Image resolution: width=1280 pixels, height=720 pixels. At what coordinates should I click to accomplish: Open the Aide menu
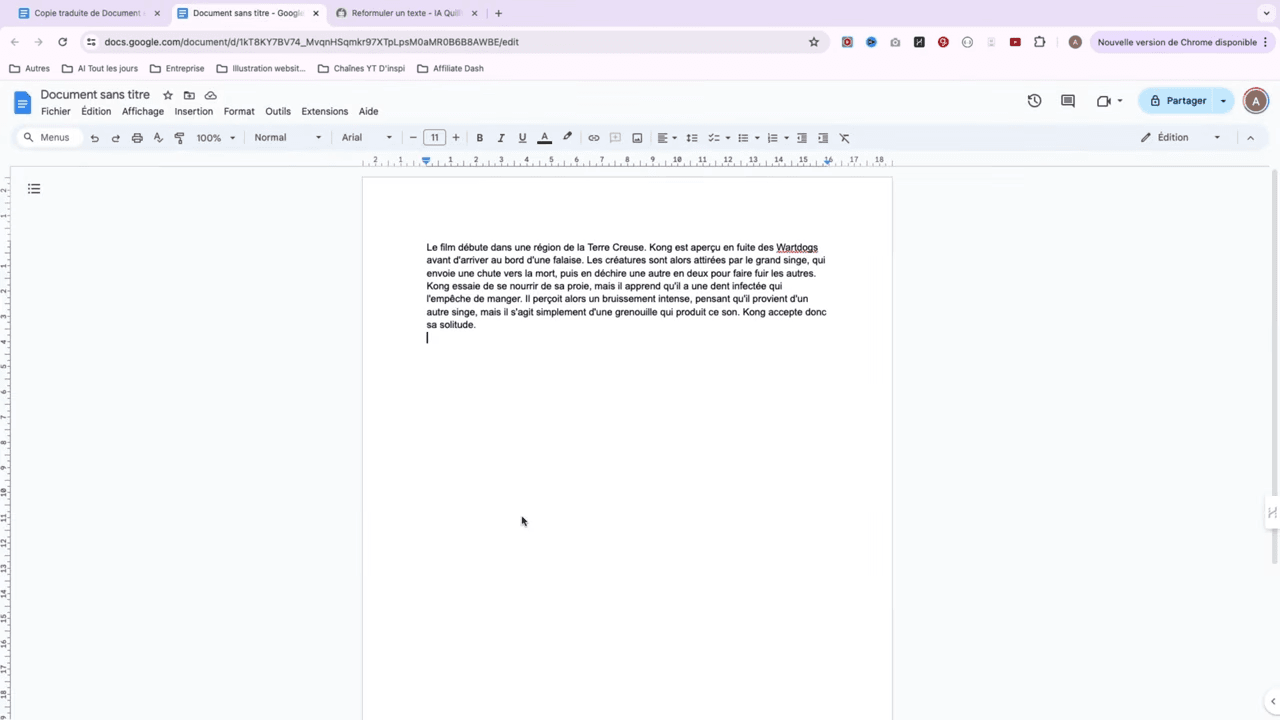pyautogui.click(x=369, y=112)
